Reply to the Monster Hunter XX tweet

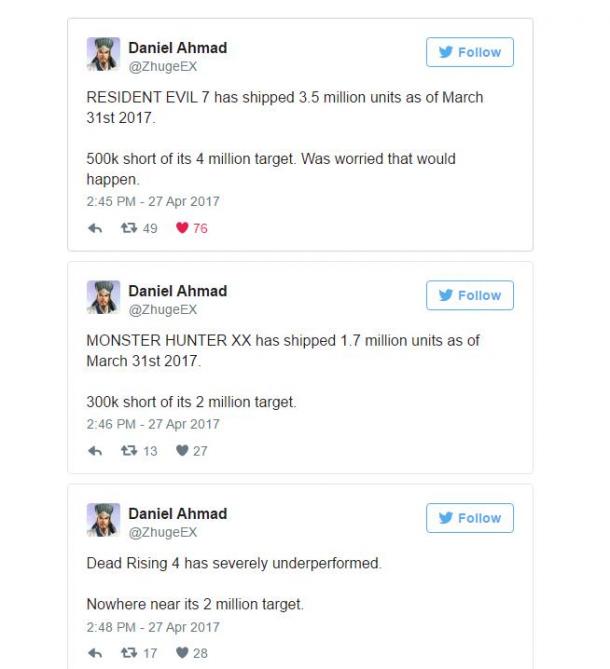95,451
